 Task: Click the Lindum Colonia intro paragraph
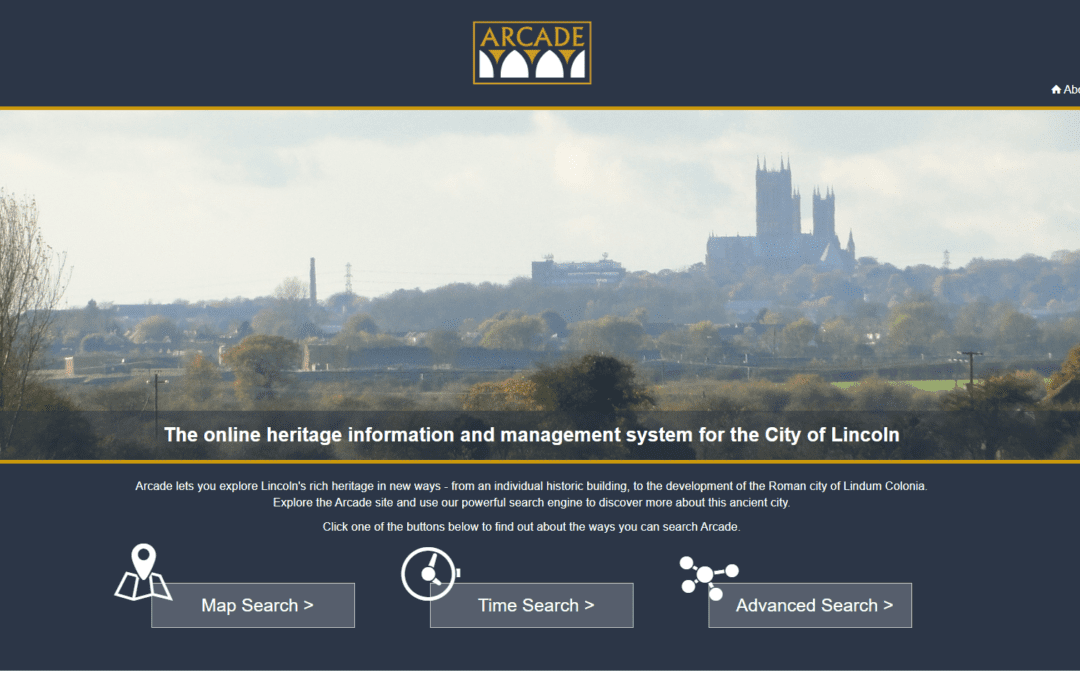point(532,494)
